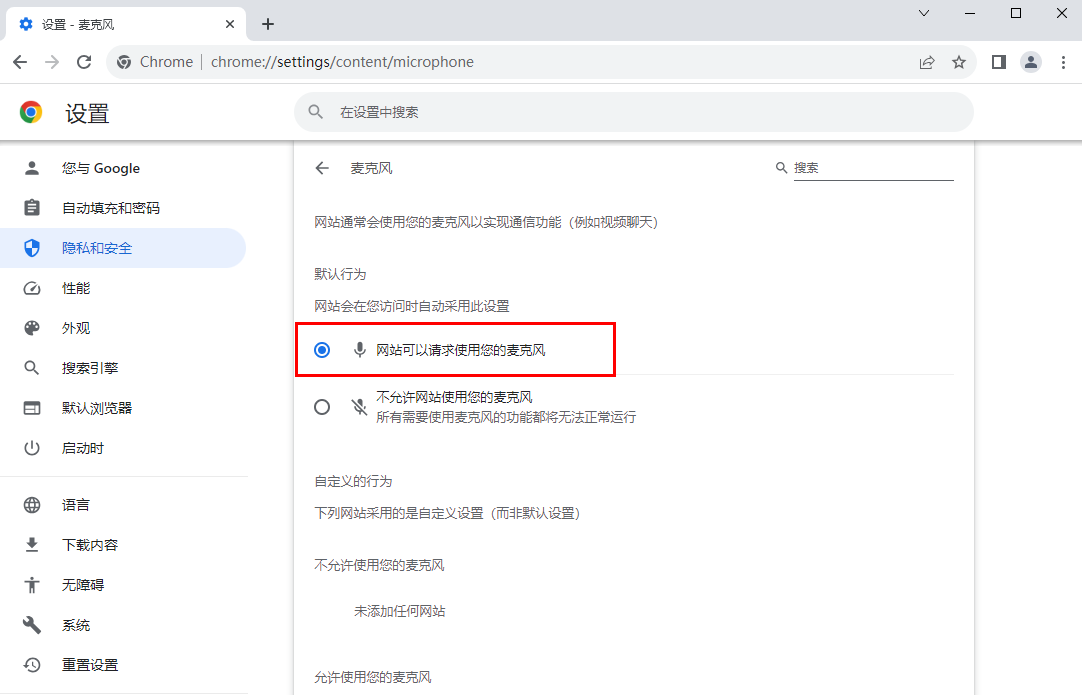
Task: Click the 默认行为 heading
Action: (x=340, y=274)
